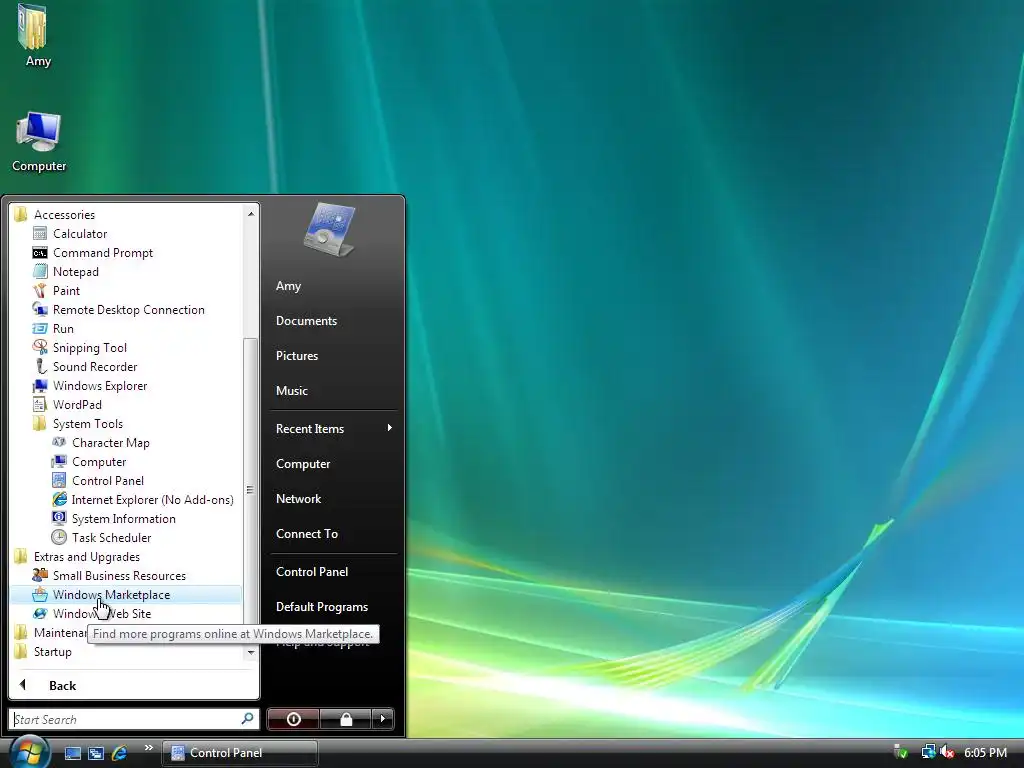Launch the Snipping Tool

(x=89, y=347)
